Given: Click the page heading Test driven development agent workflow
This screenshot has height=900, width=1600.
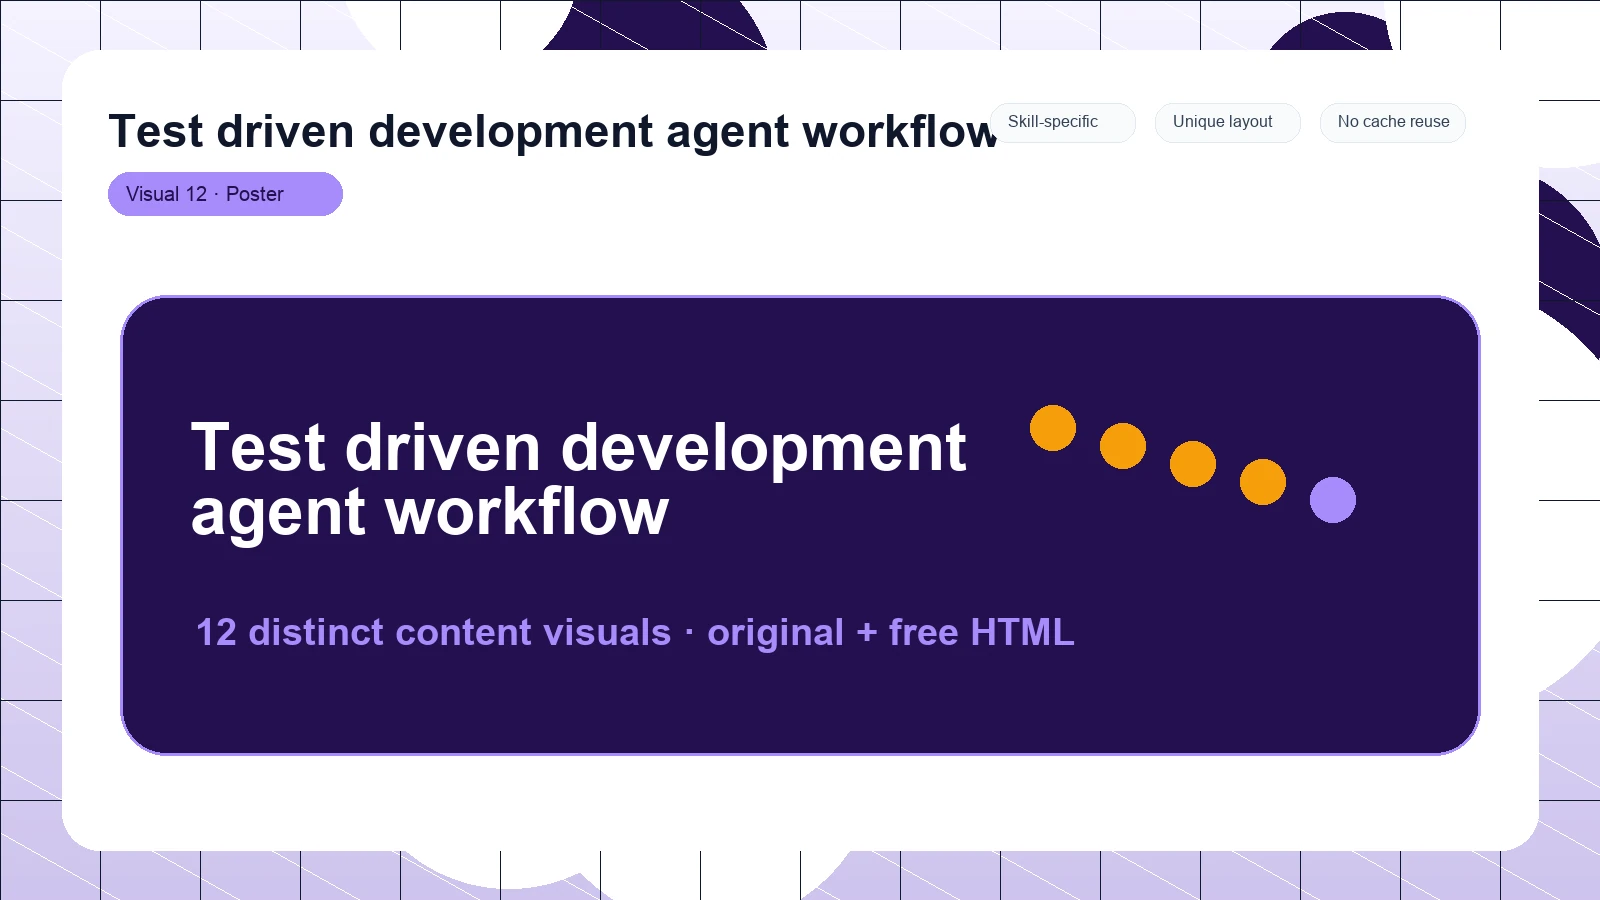Looking at the screenshot, I should [553, 132].
